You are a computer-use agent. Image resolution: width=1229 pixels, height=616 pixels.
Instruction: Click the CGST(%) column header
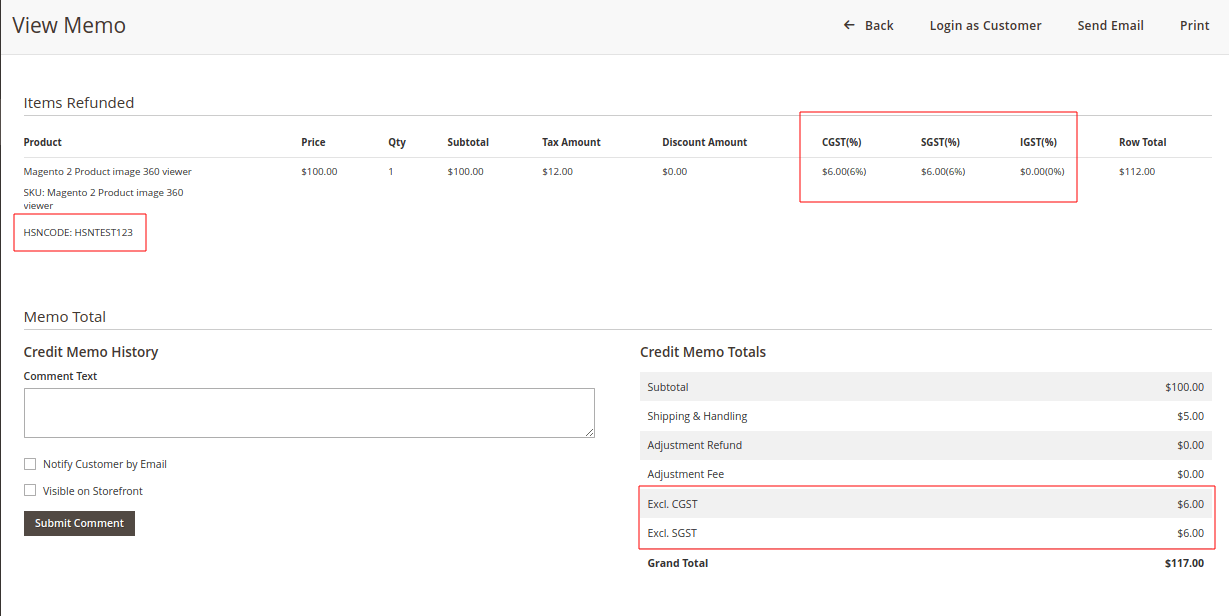coord(841,142)
